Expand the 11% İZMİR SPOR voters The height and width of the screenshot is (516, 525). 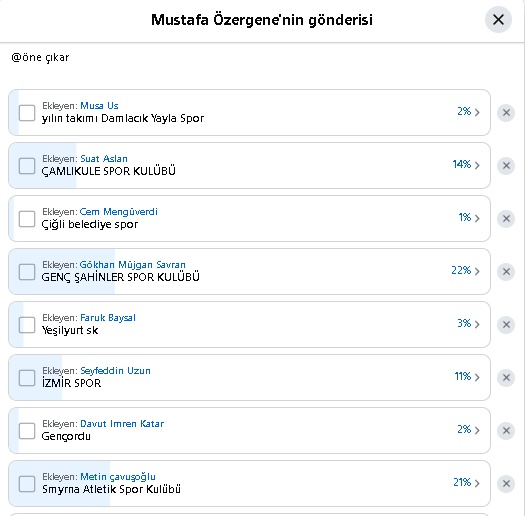(x=467, y=377)
